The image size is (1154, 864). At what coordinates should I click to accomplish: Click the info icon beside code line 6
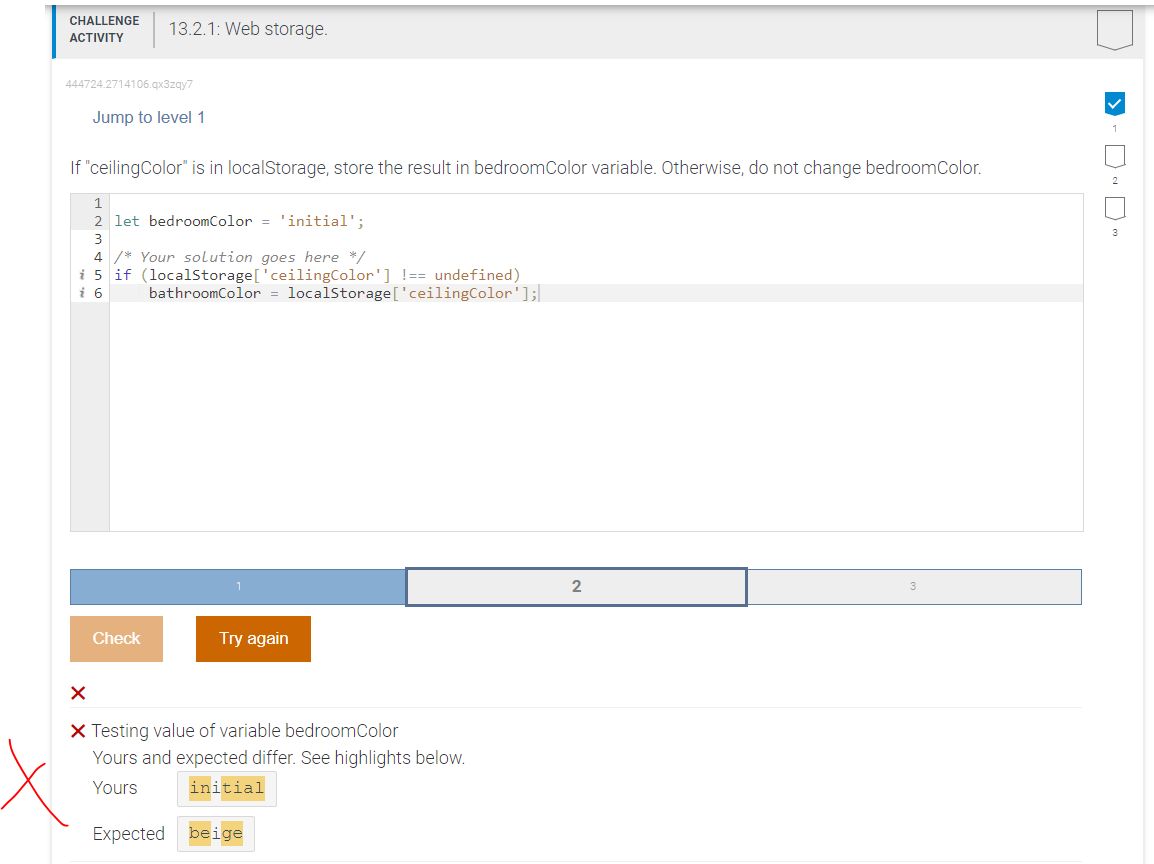point(80,292)
